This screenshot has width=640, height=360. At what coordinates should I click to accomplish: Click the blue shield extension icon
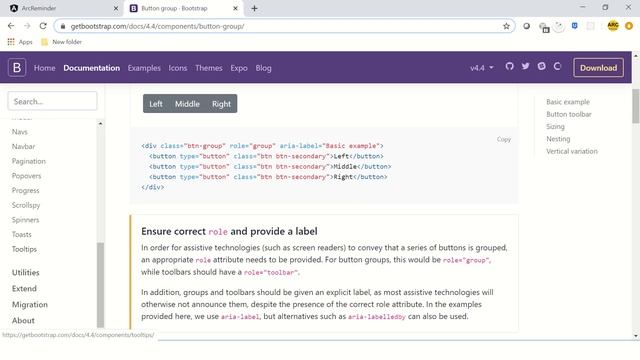574,26
